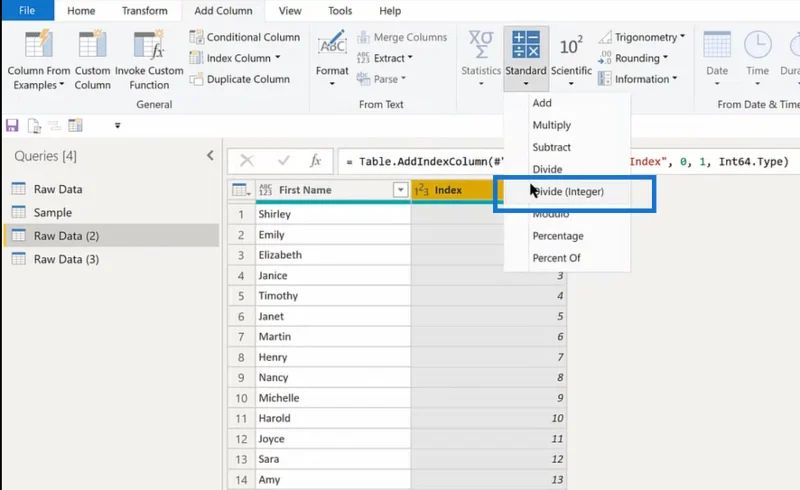The width and height of the screenshot is (800, 490).
Task: Click the cell containing Harold
Action: coord(333,418)
